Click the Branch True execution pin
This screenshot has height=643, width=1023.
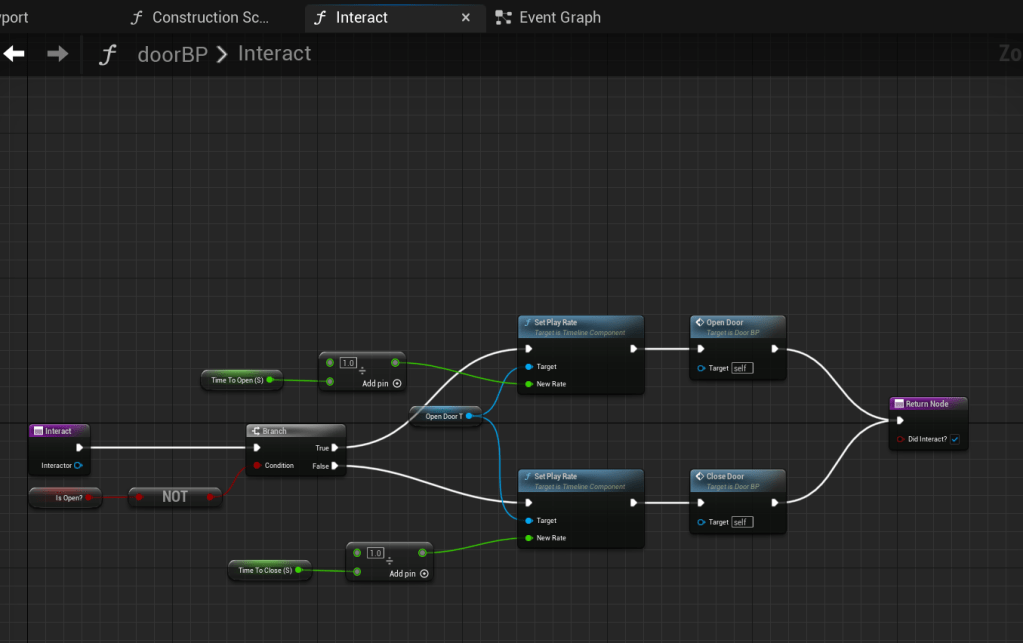[335, 448]
